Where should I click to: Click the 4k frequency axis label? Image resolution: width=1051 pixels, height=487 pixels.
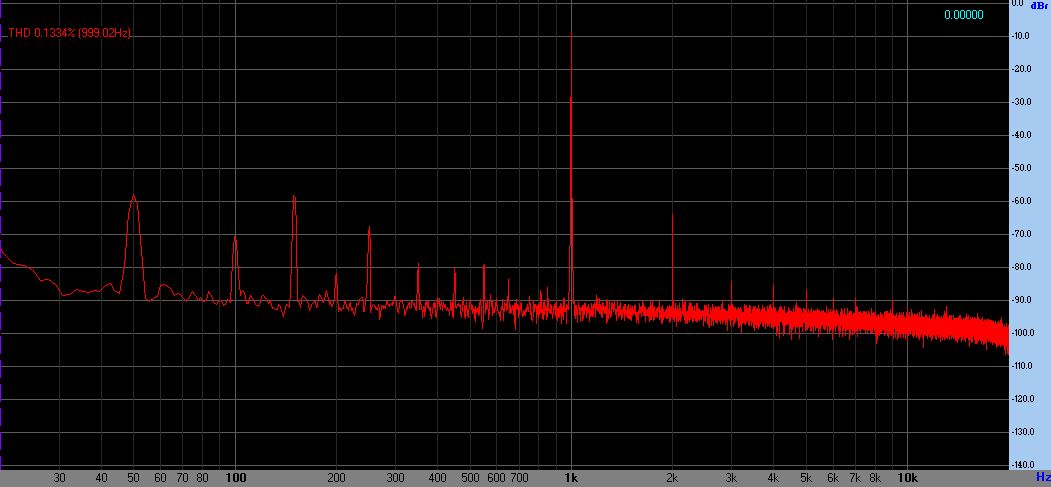click(774, 478)
